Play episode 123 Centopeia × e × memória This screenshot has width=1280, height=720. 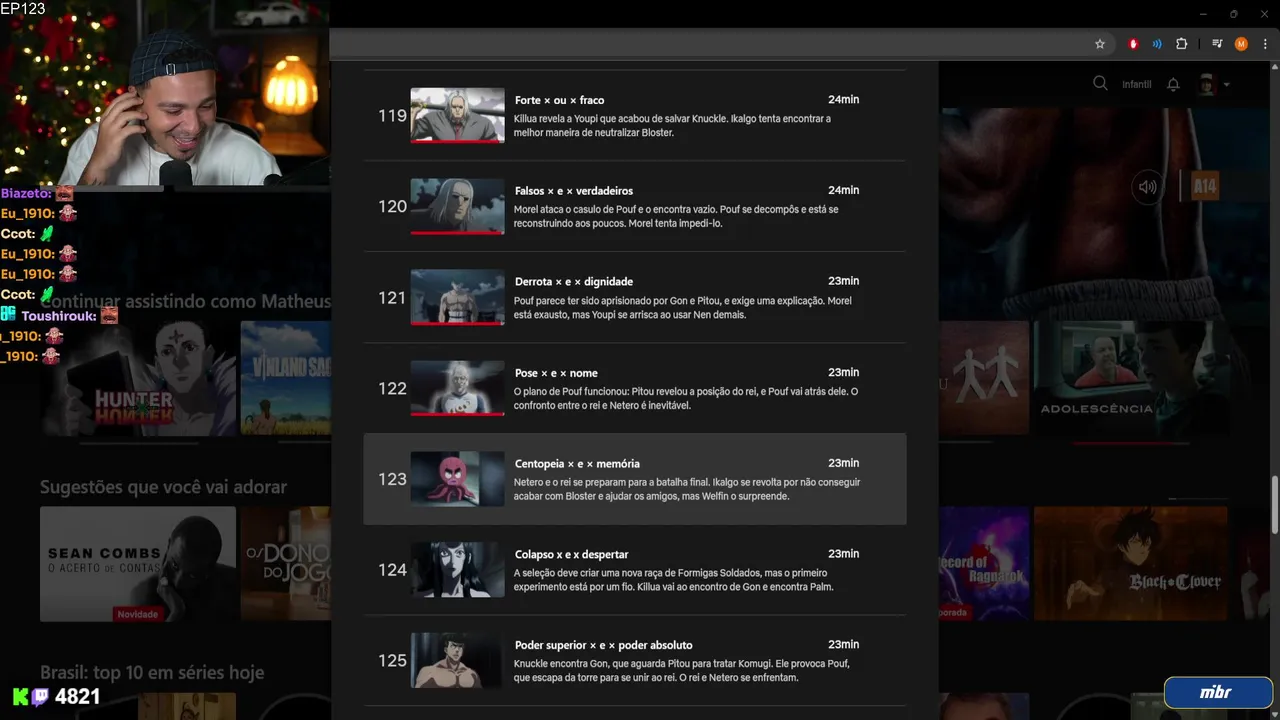click(635, 479)
